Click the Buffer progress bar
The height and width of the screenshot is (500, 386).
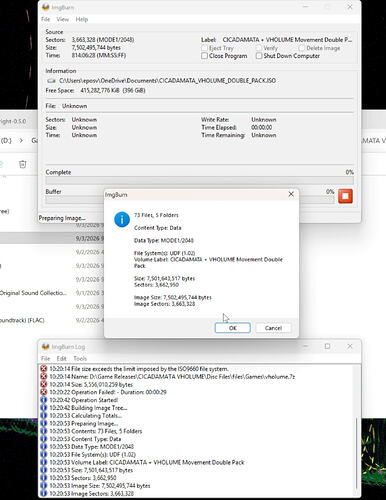(x=189, y=200)
